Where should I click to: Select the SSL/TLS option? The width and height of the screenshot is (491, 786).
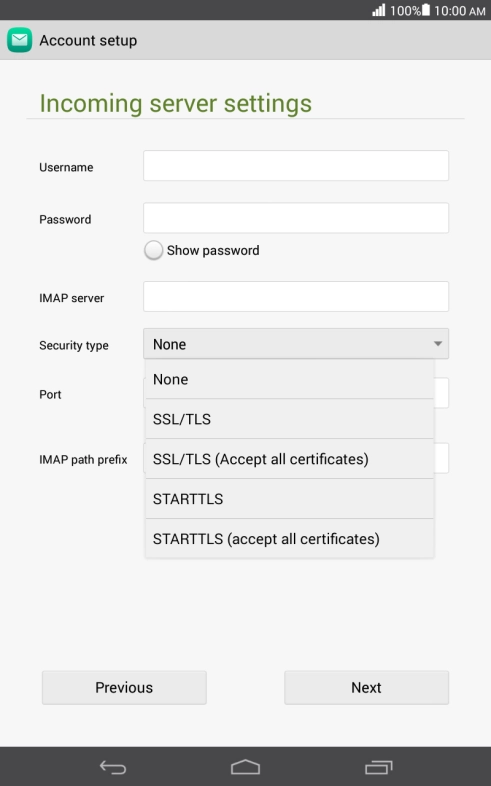click(290, 419)
